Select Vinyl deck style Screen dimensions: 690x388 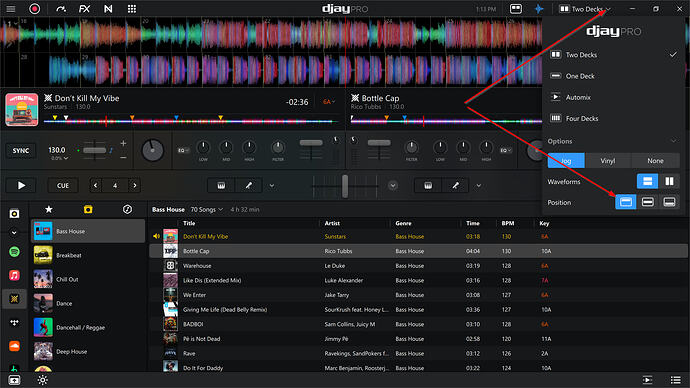608,161
